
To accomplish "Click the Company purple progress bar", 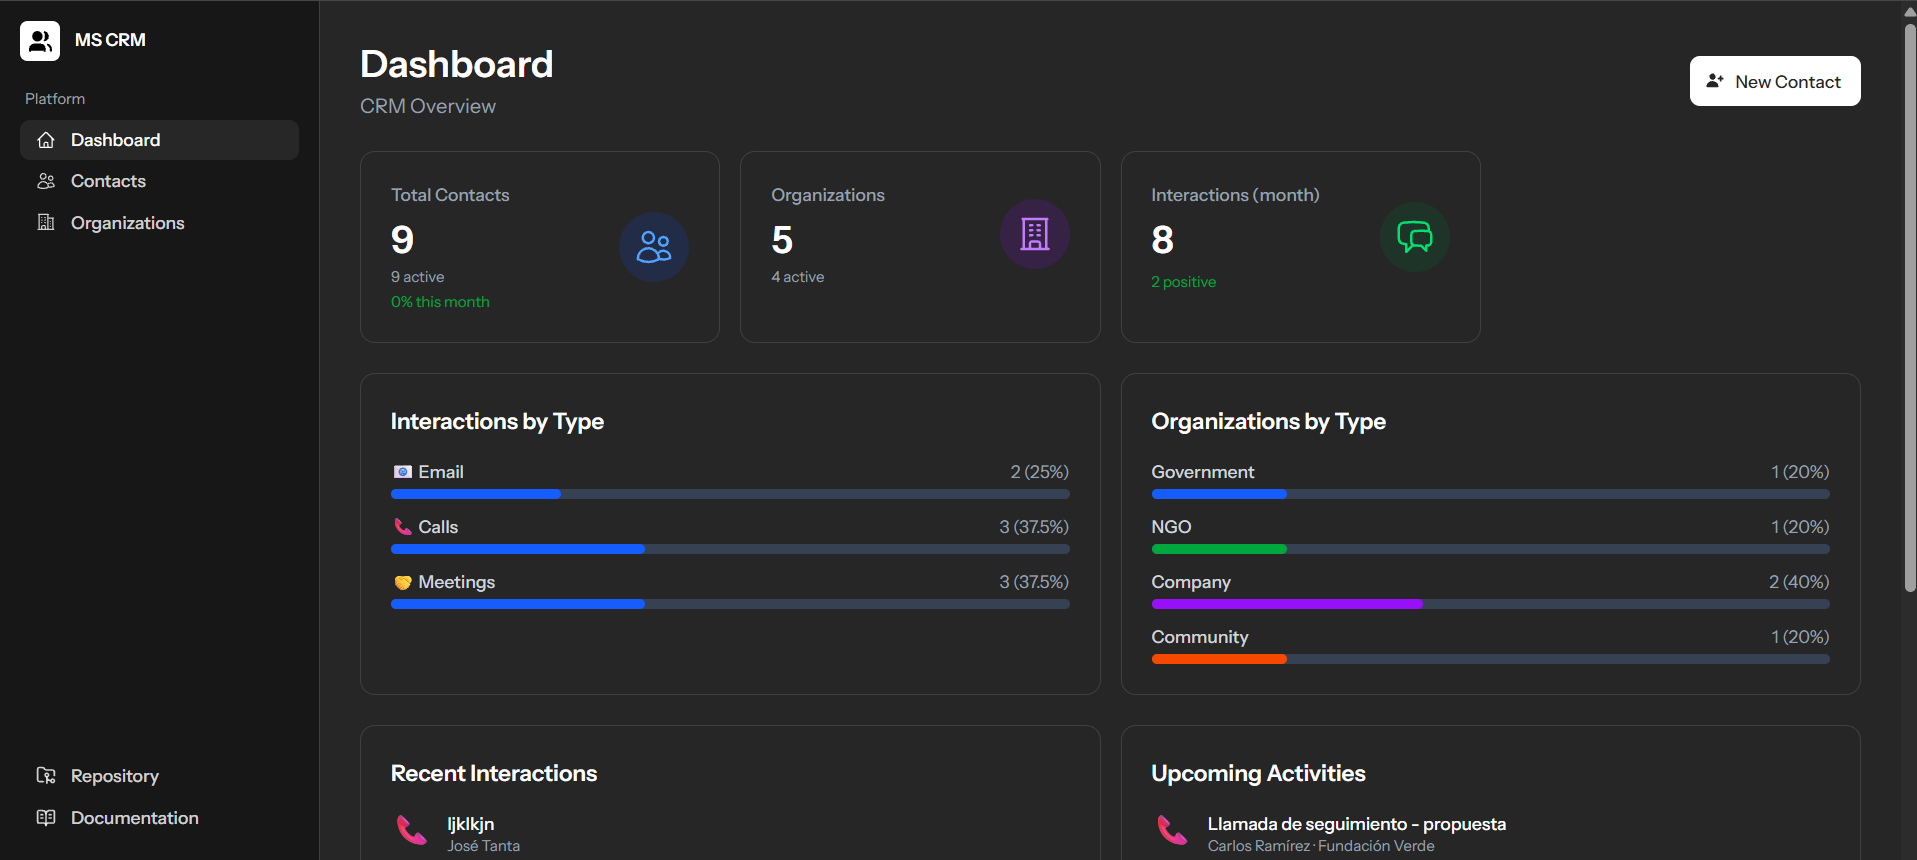I will pyautogui.click(x=1286, y=604).
